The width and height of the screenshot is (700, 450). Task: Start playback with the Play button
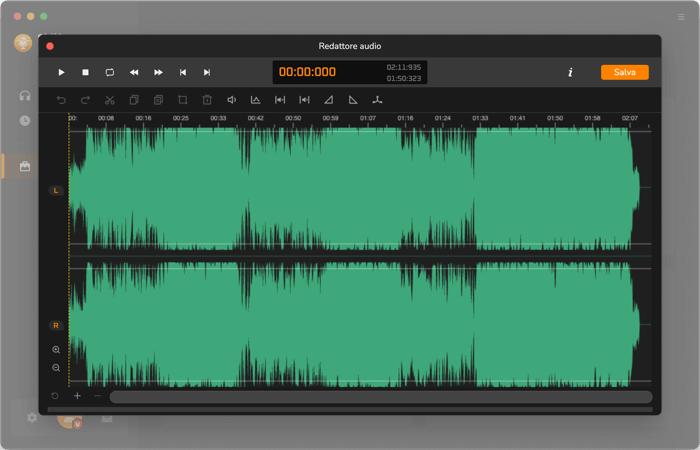[x=61, y=72]
